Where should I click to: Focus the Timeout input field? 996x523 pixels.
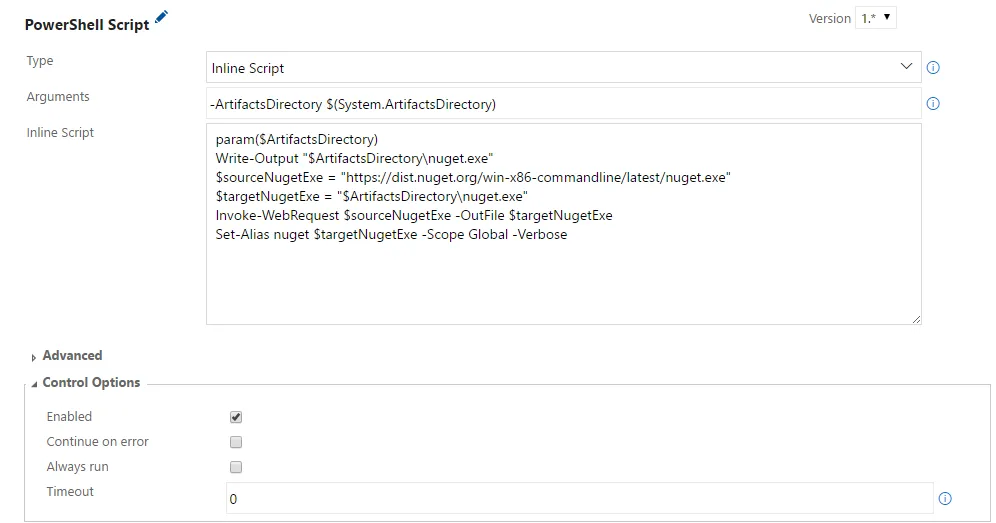coord(580,498)
